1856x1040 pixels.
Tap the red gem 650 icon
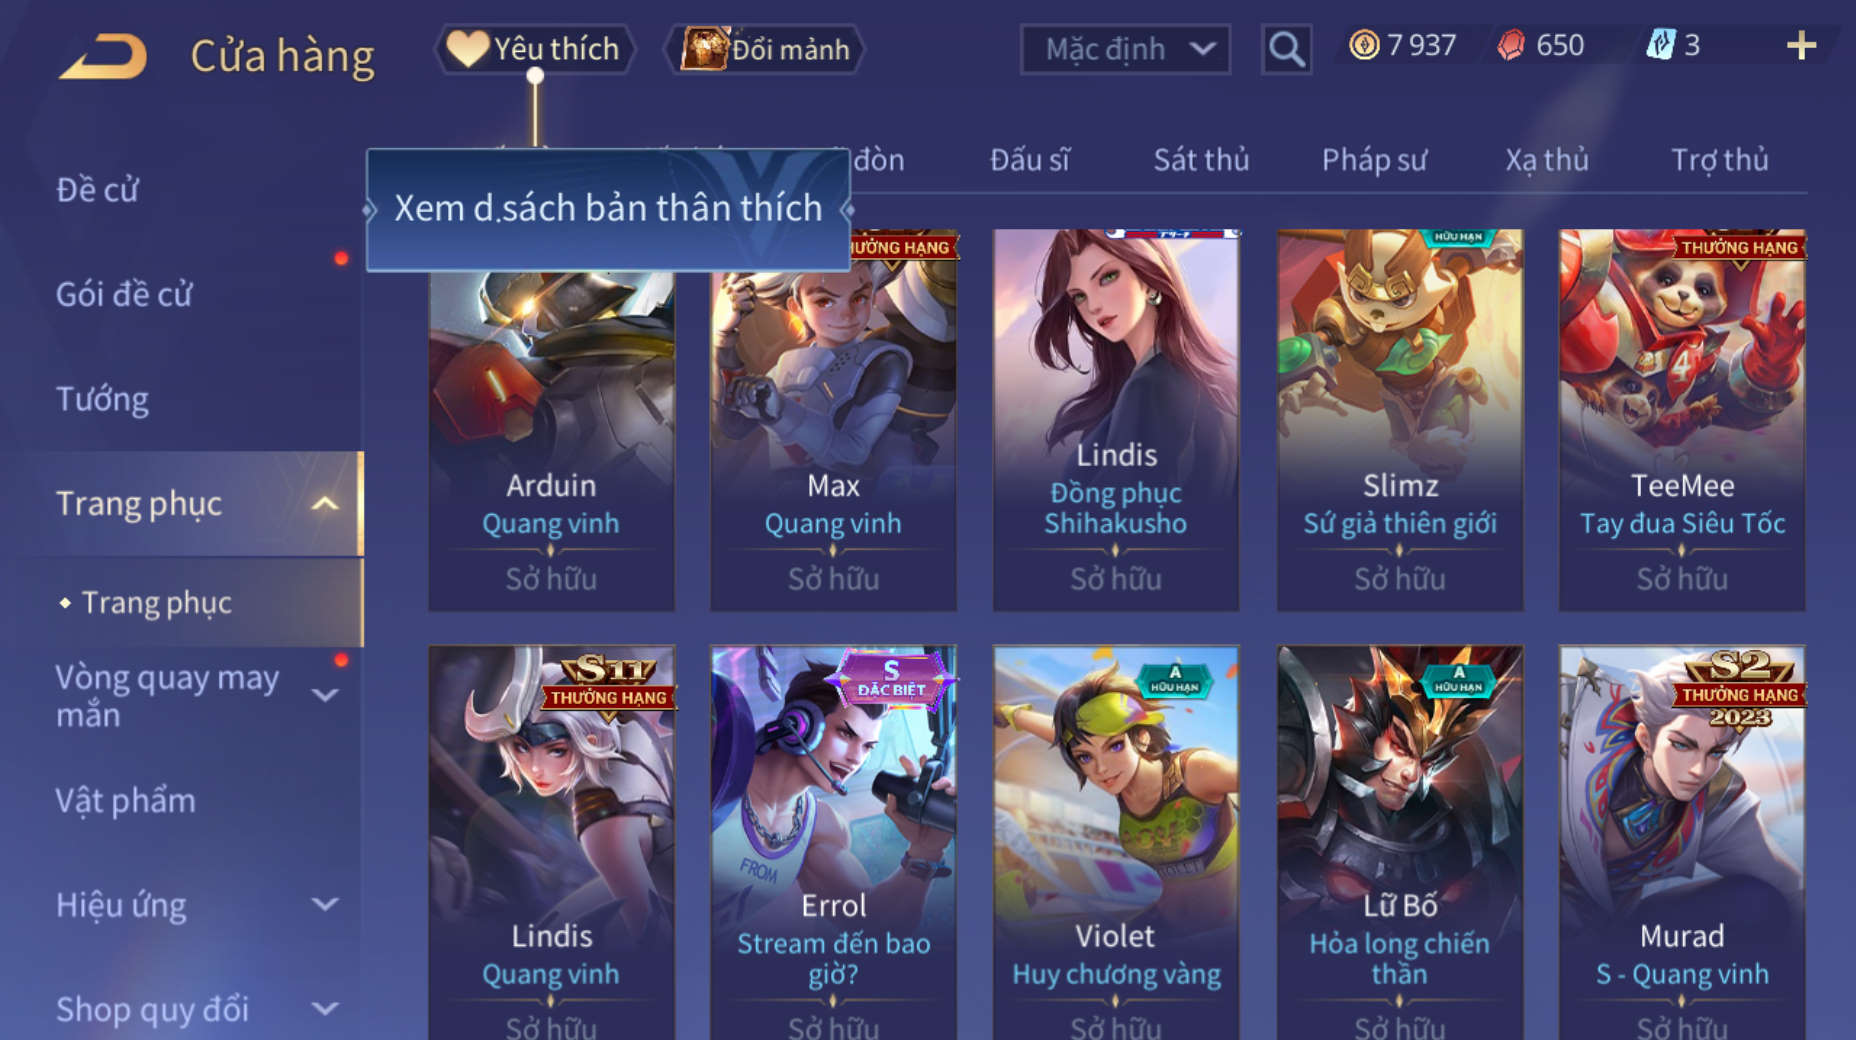[x=1511, y=45]
